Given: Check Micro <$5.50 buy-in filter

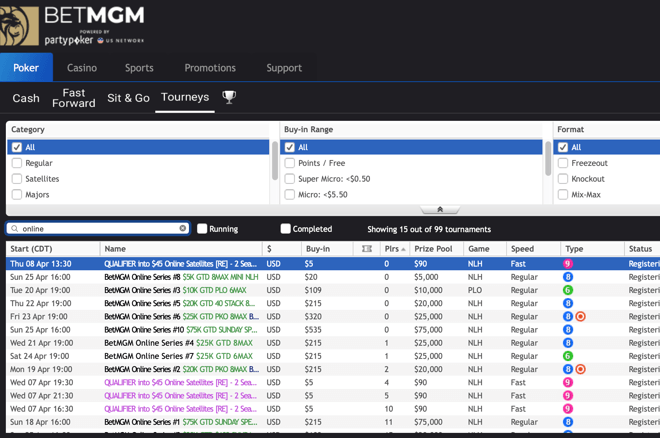Looking at the screenshot, I should coord(290,194).
